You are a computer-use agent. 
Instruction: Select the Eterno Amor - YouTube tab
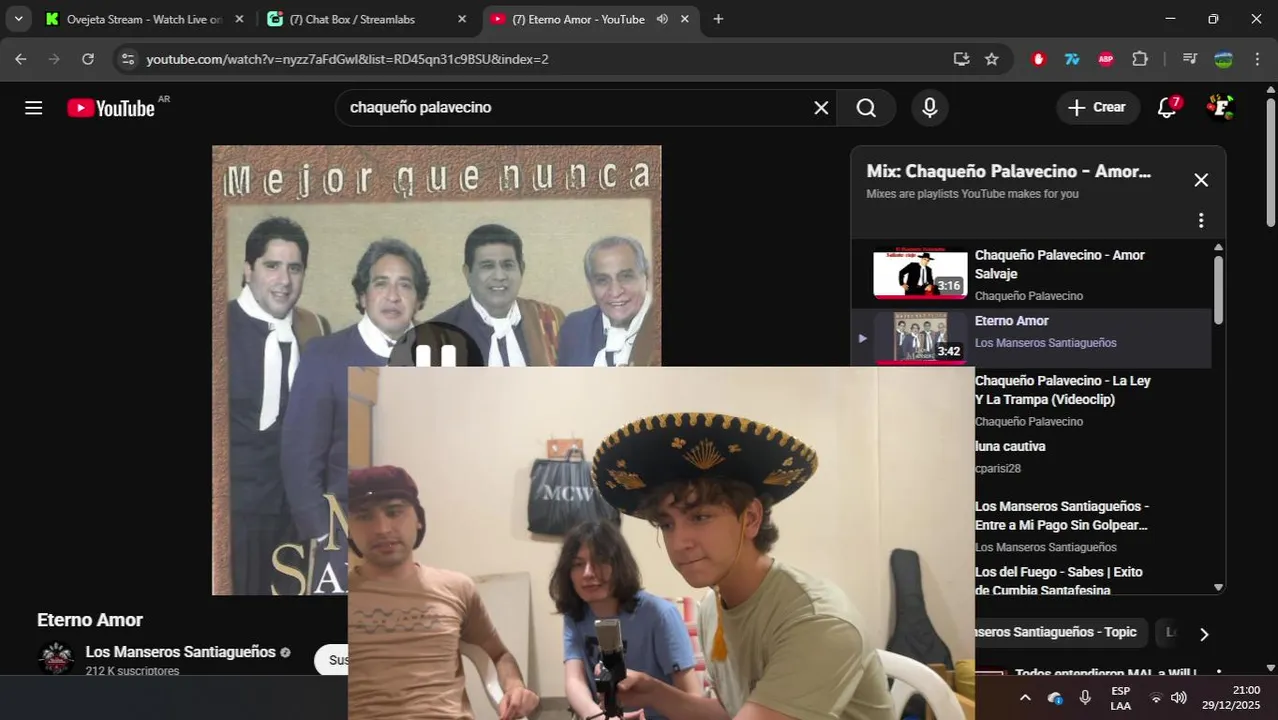pyautogui.click(x=578, y=19)
